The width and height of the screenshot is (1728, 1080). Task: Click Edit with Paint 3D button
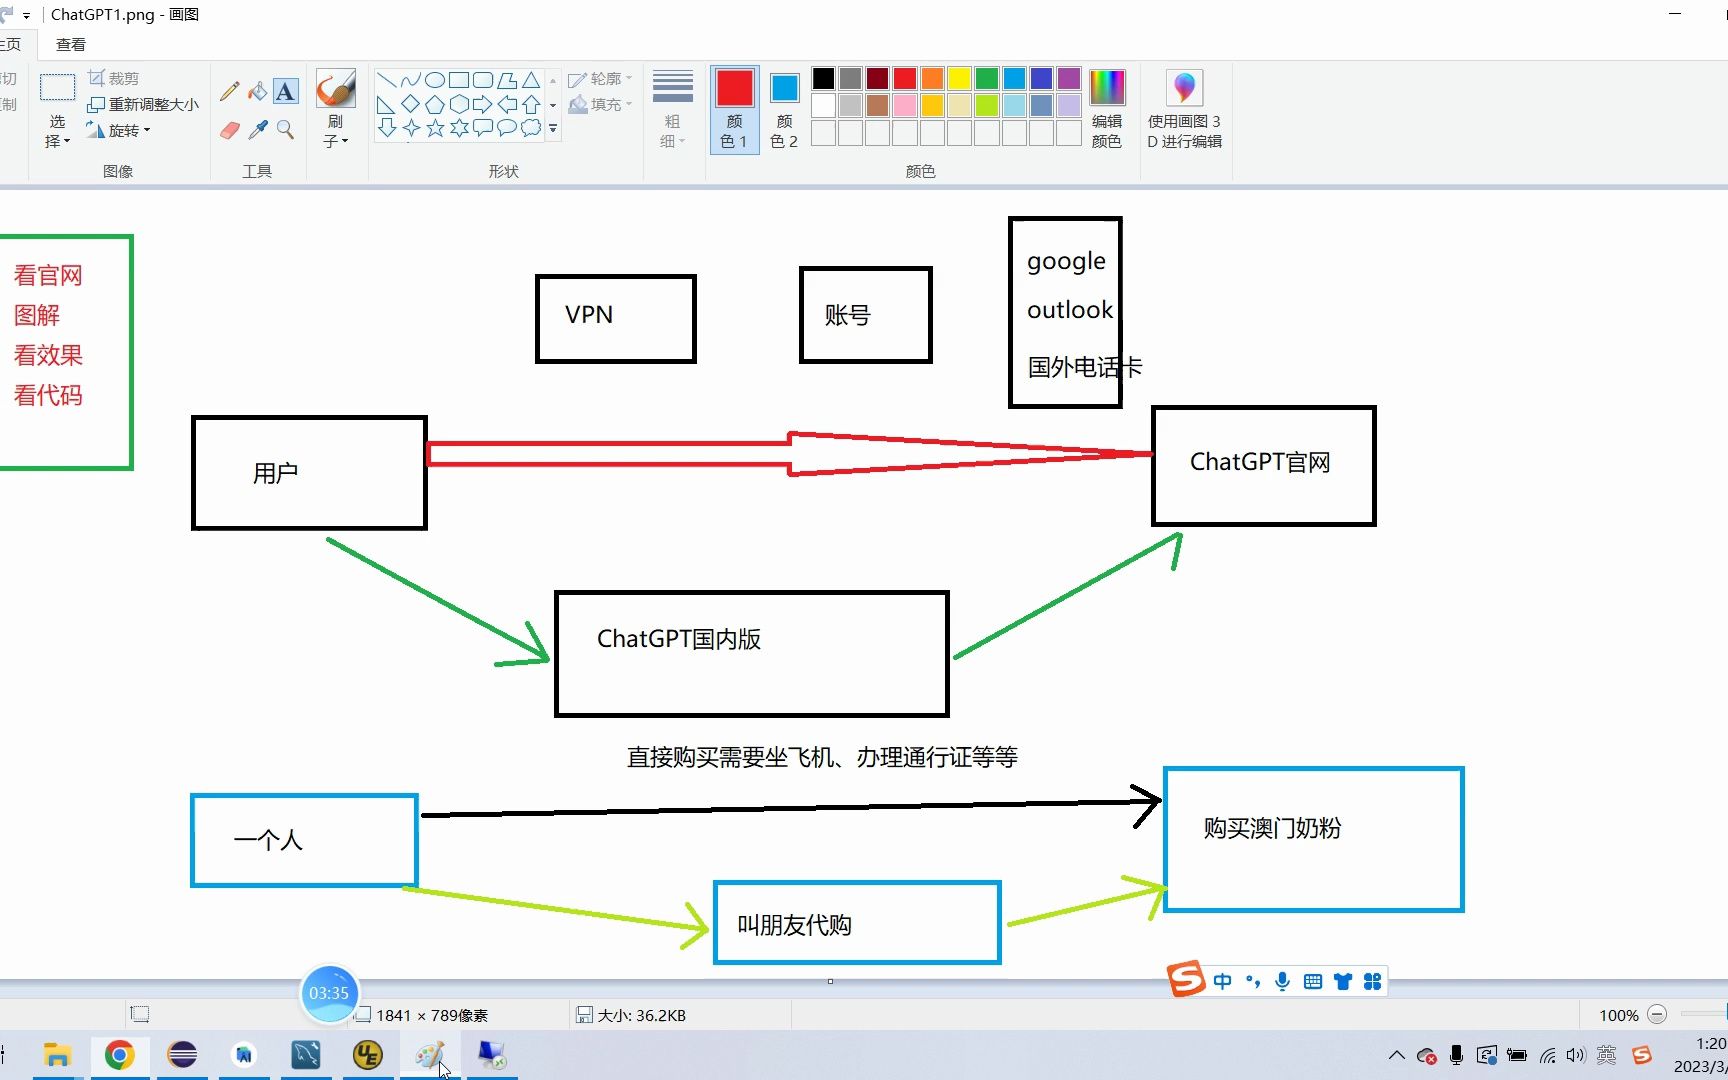click(1184, 109)
